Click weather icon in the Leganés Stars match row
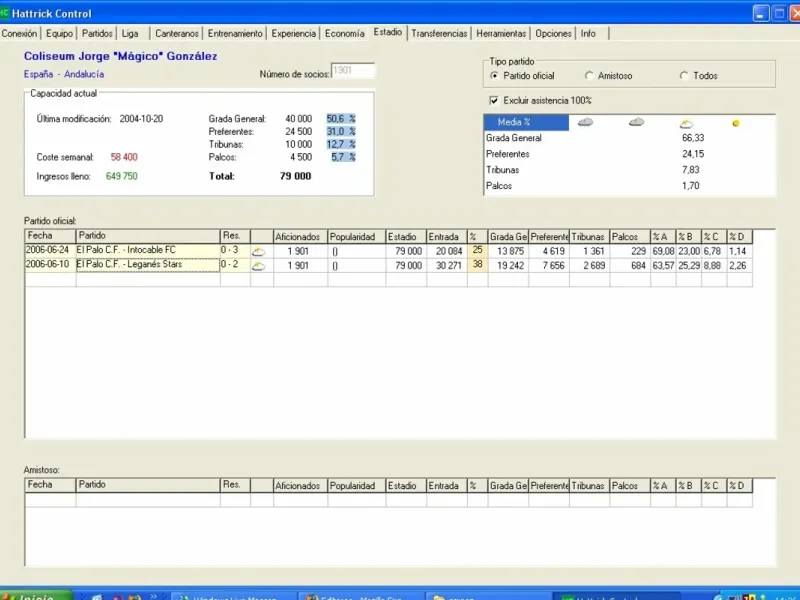The image size is (800, 600). click(x=259, y=266)
